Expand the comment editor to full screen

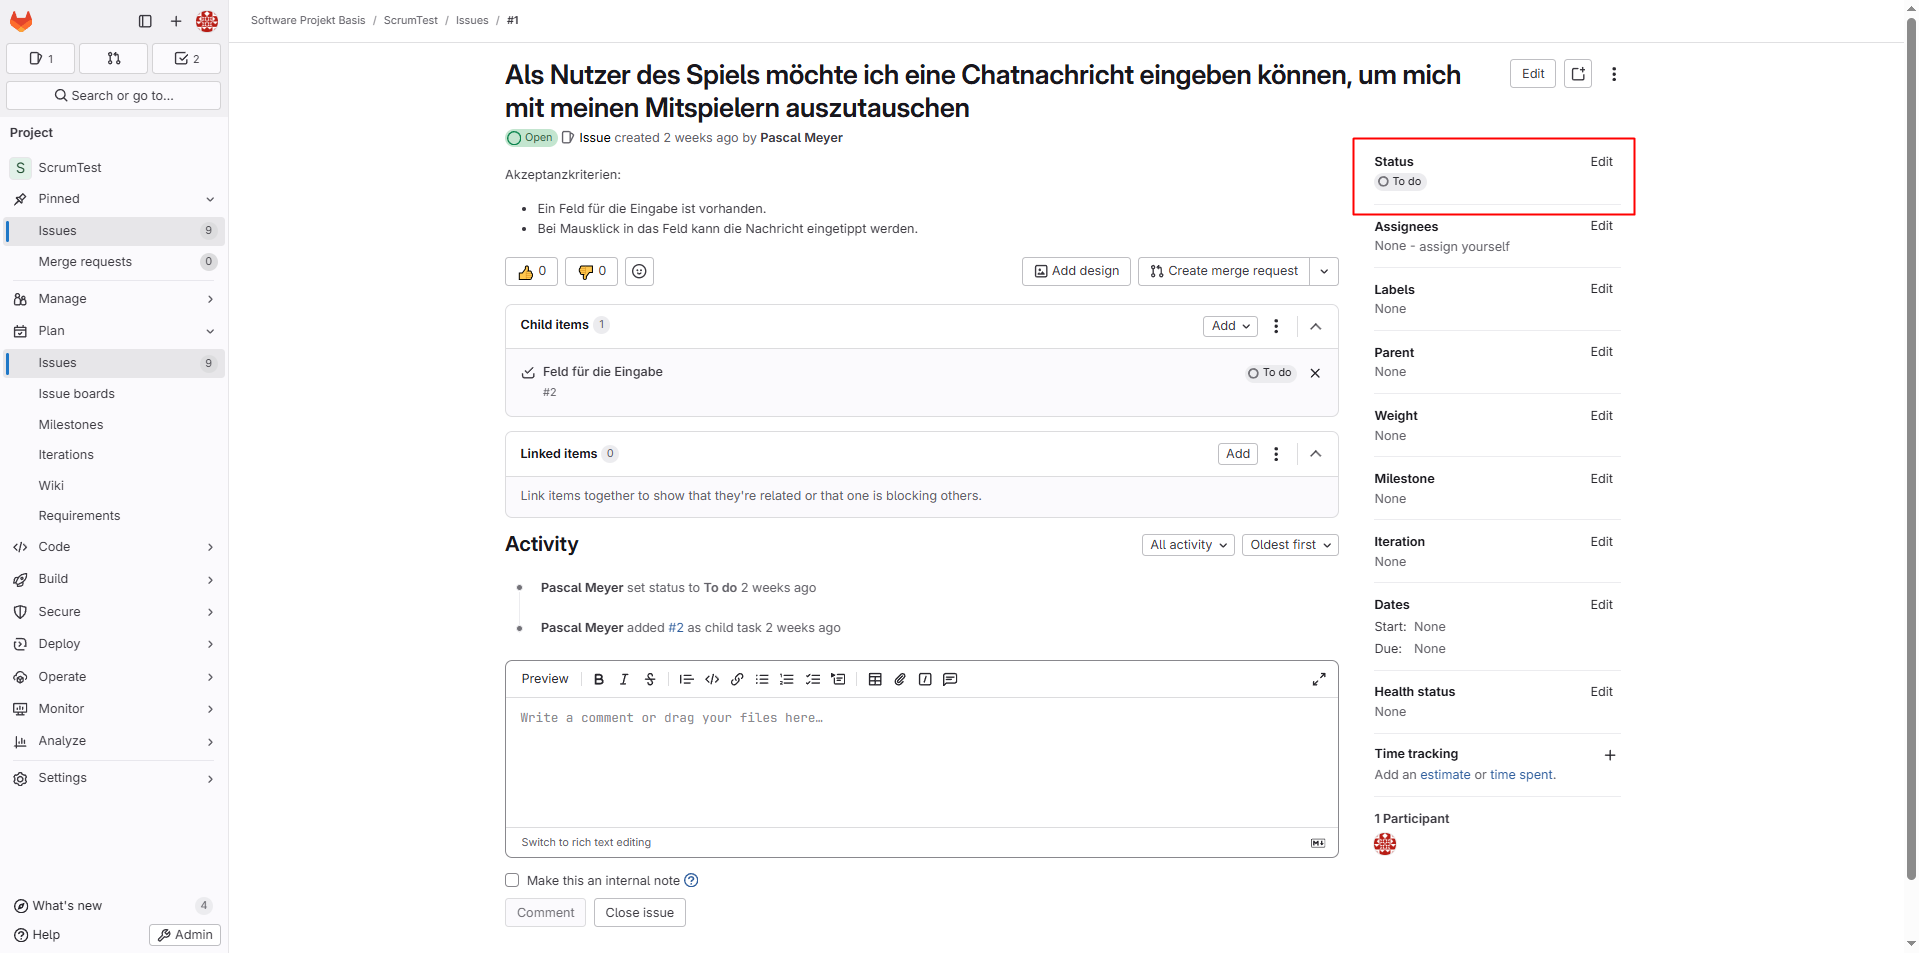point(1319,680)
